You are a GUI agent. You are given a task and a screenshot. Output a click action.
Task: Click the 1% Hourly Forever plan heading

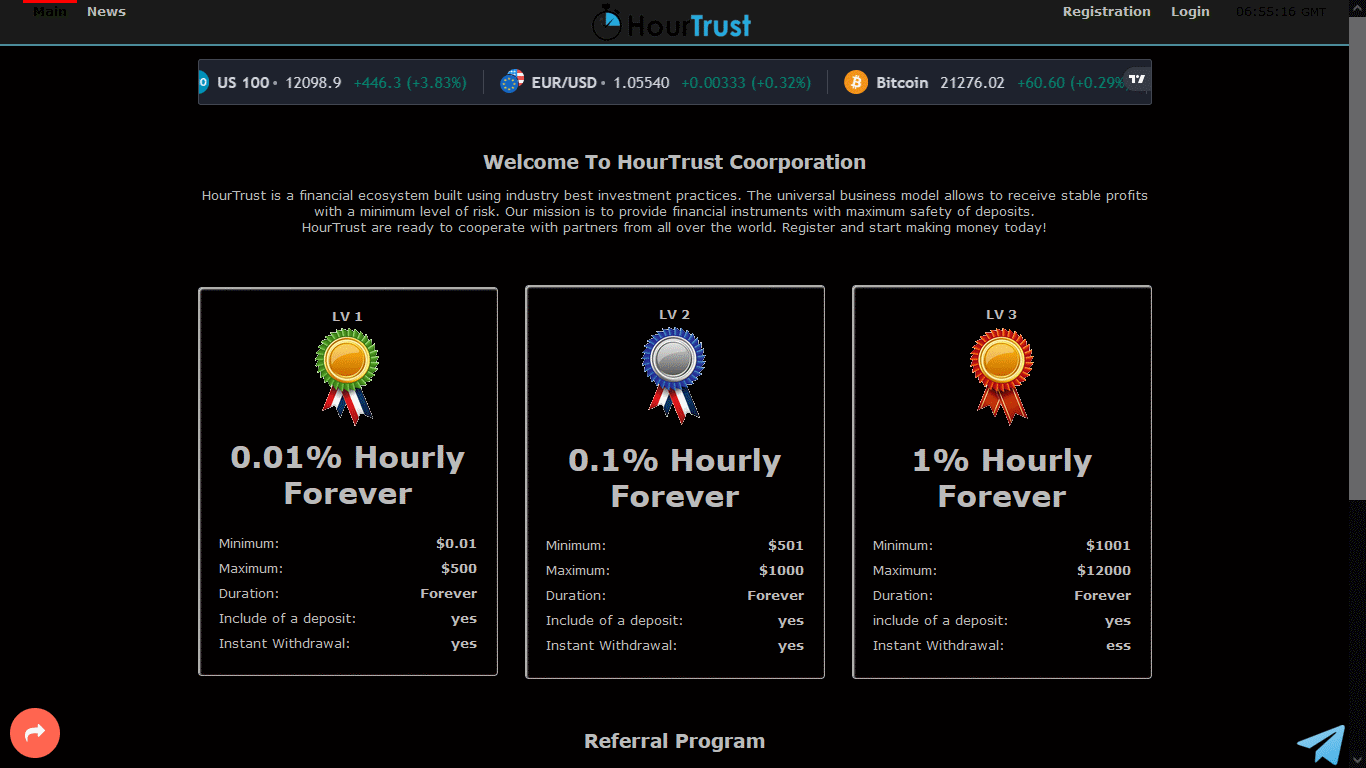[1001, 478]
